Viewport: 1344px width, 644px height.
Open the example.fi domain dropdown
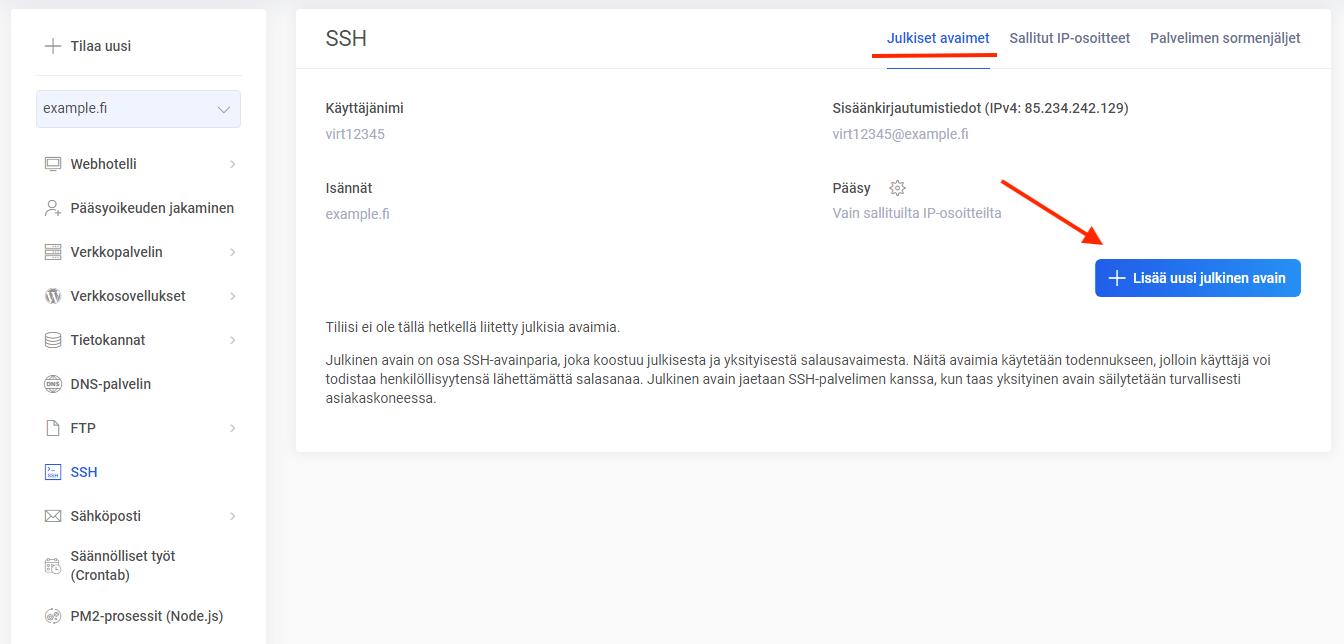pyautogui.click(x=138, y=109)
